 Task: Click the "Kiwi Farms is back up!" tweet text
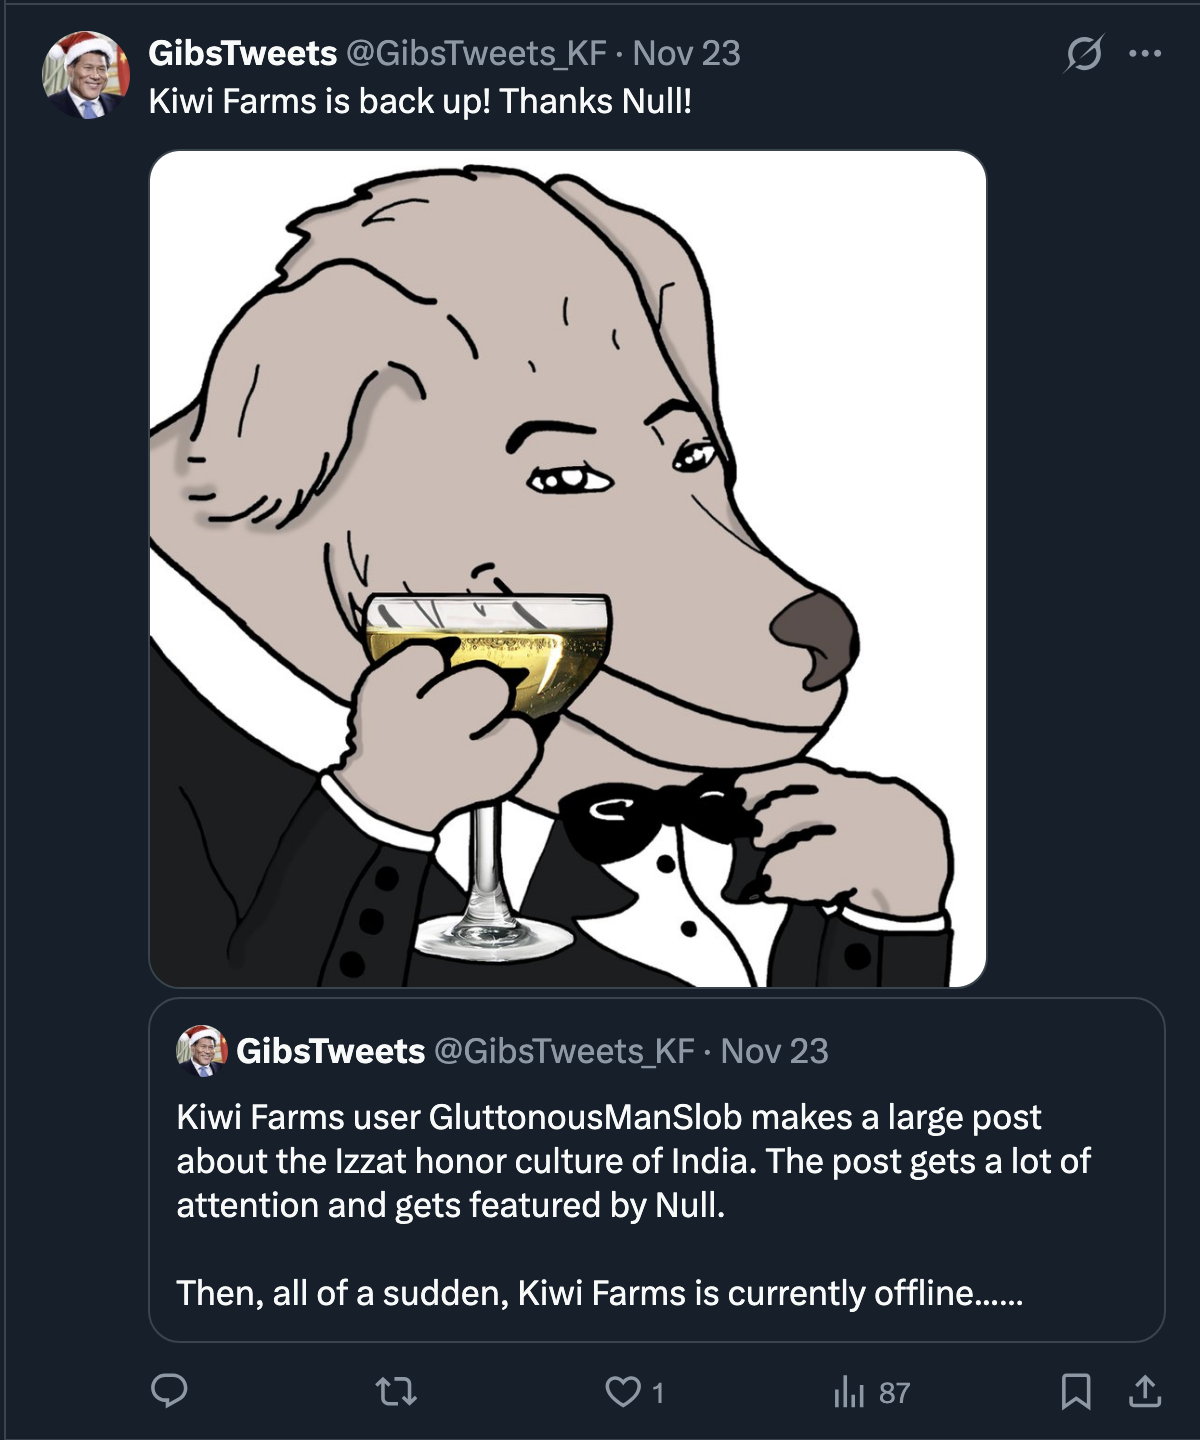coord(420,101)
